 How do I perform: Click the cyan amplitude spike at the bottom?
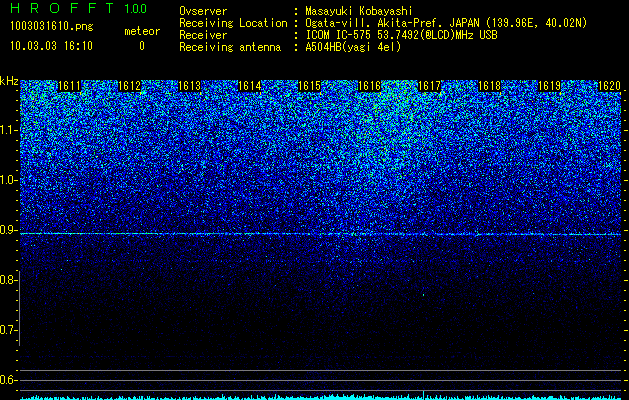point(424,394)
